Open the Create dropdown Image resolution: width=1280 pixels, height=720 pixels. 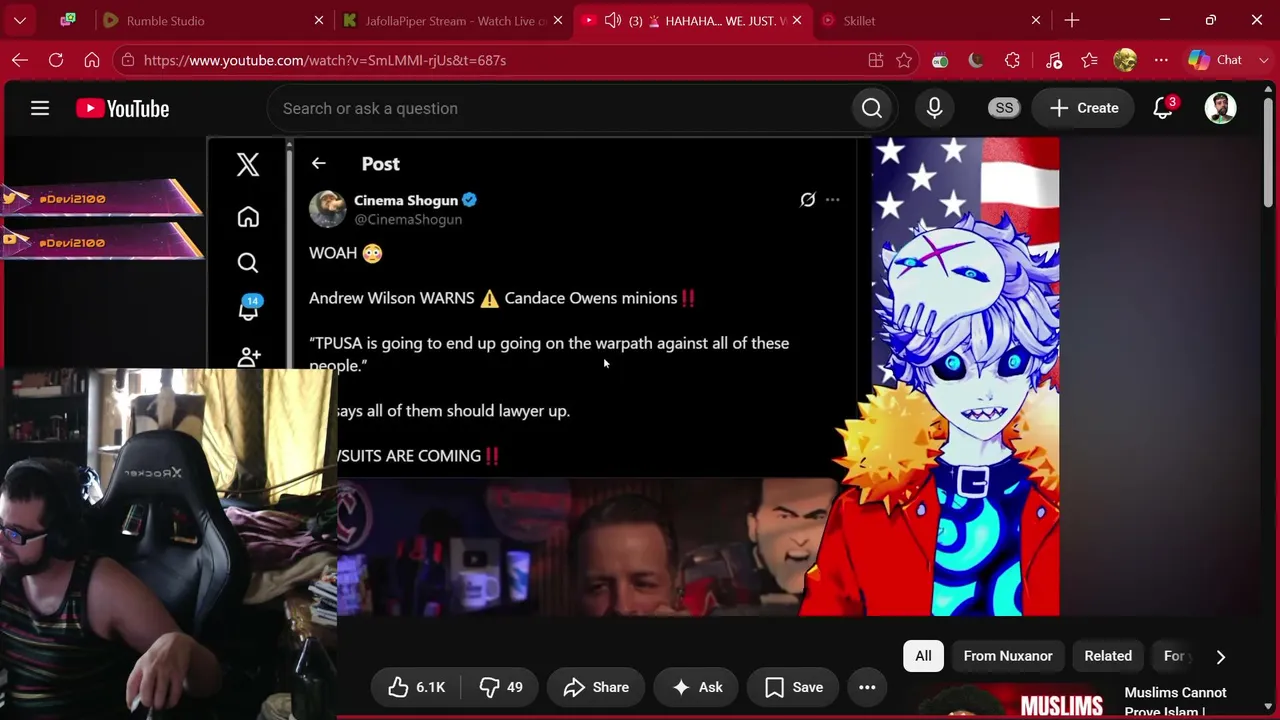(1084, 108)
